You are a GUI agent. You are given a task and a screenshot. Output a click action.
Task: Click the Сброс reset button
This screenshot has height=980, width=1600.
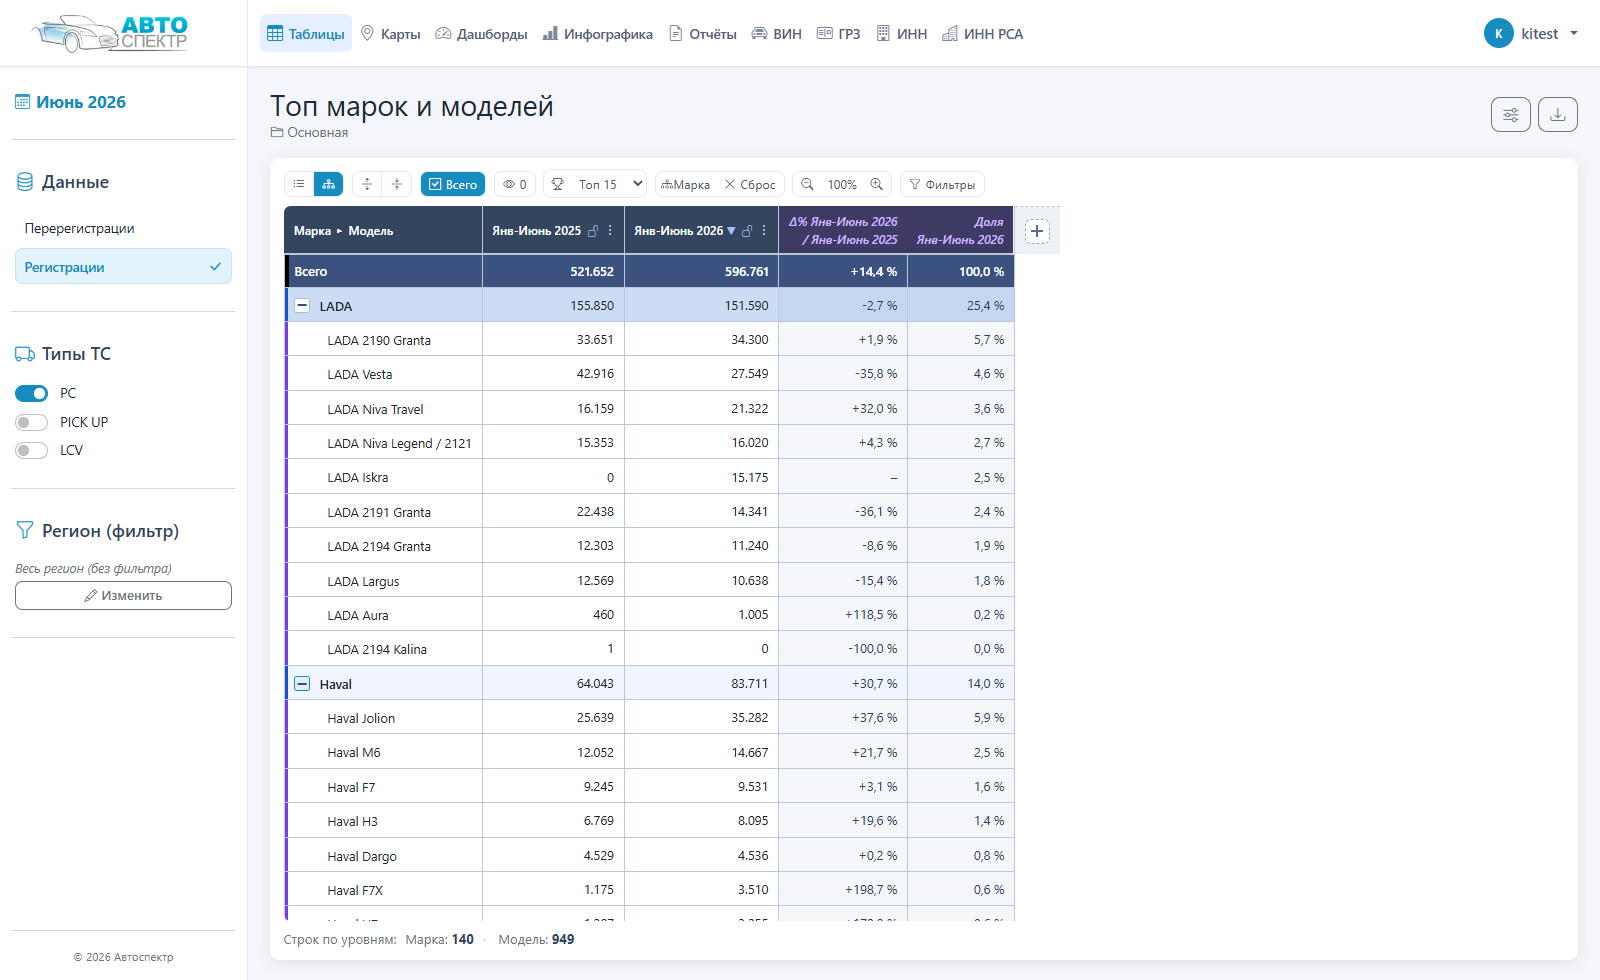(x=750, y=184)
